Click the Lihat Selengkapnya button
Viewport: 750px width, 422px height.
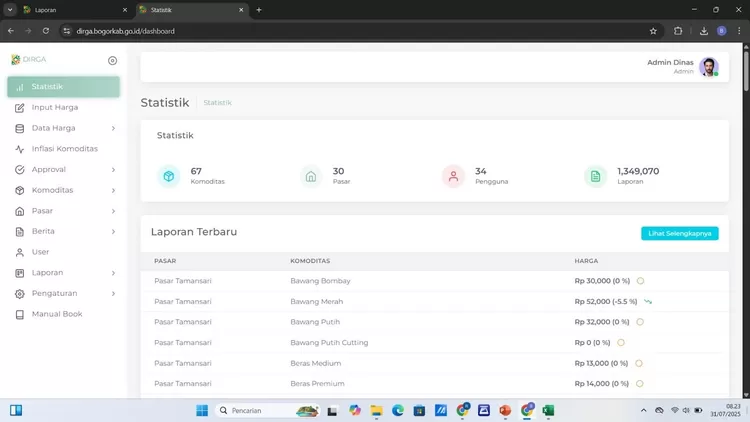[x=679, y=233]
